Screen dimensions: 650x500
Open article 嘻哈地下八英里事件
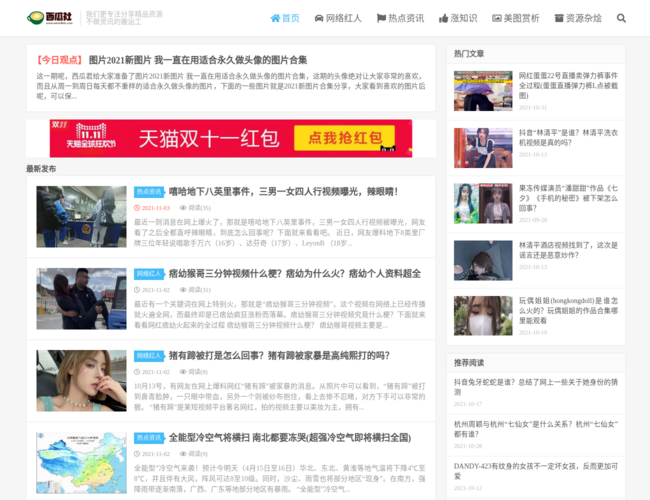283,192
